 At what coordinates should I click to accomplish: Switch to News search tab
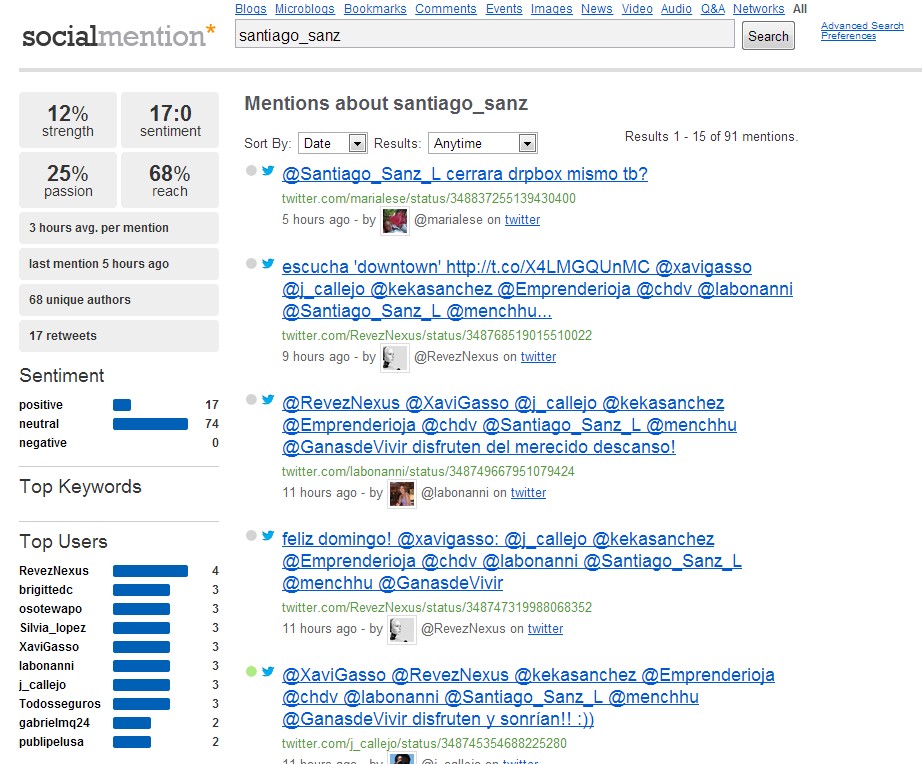pos(597,9)
